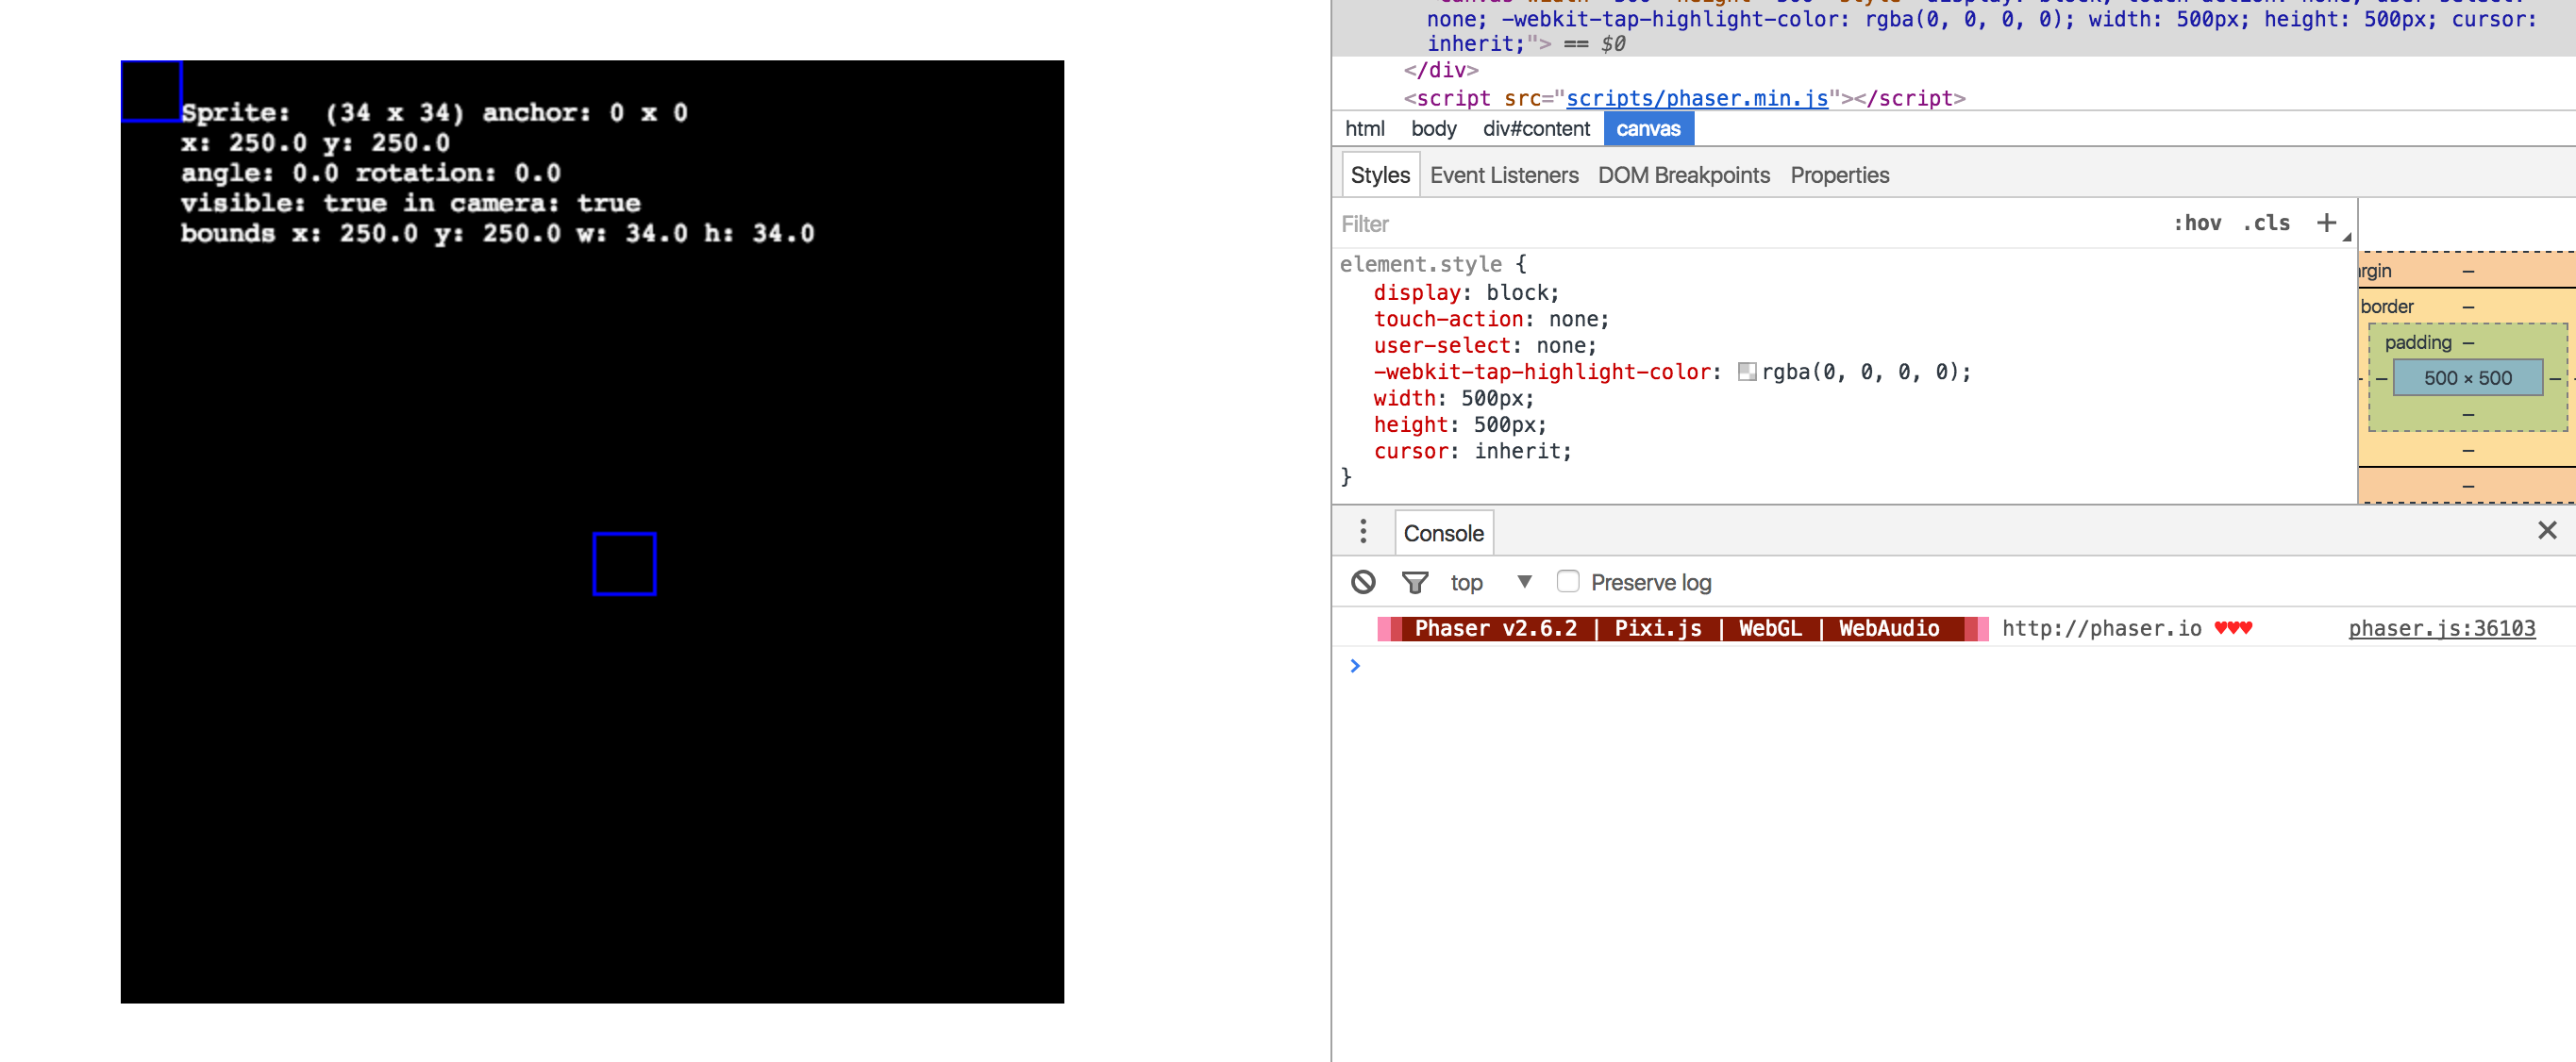Toggle the Preserve log checkbox
Image resolution: width=2576 pixels, height=1062 pixels.
pos(1568,582)
